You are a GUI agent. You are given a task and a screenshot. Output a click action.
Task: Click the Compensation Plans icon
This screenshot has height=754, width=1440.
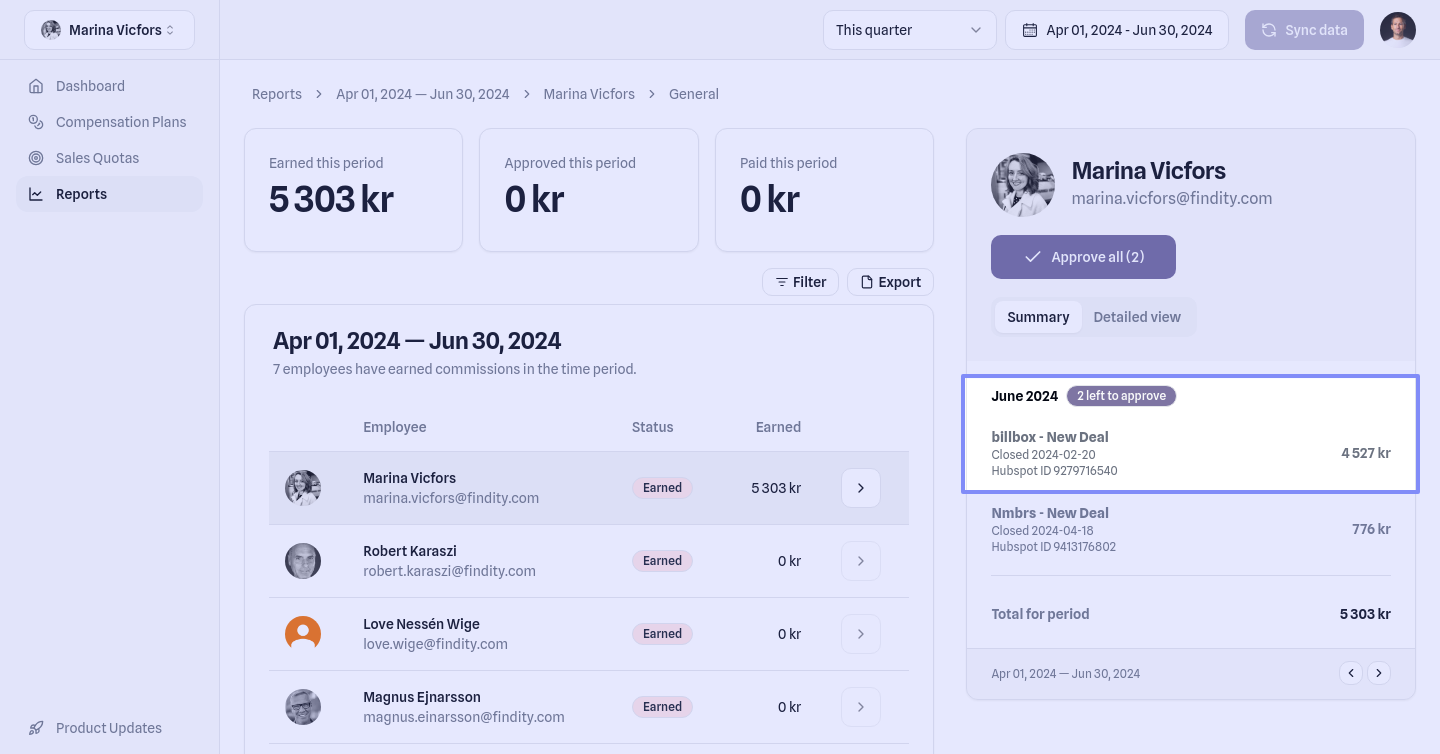(x=36, y=122)
